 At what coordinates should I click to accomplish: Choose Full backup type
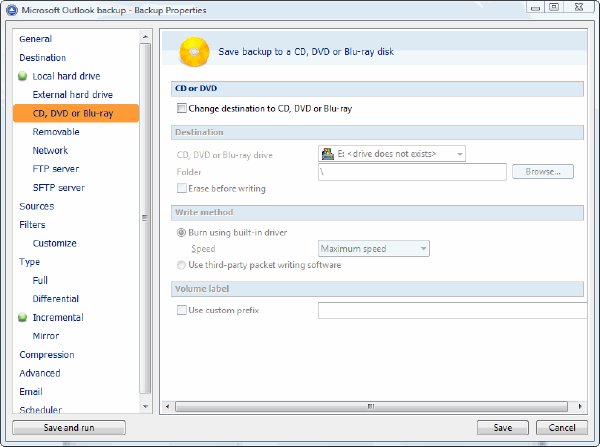[x=40, y=281]
